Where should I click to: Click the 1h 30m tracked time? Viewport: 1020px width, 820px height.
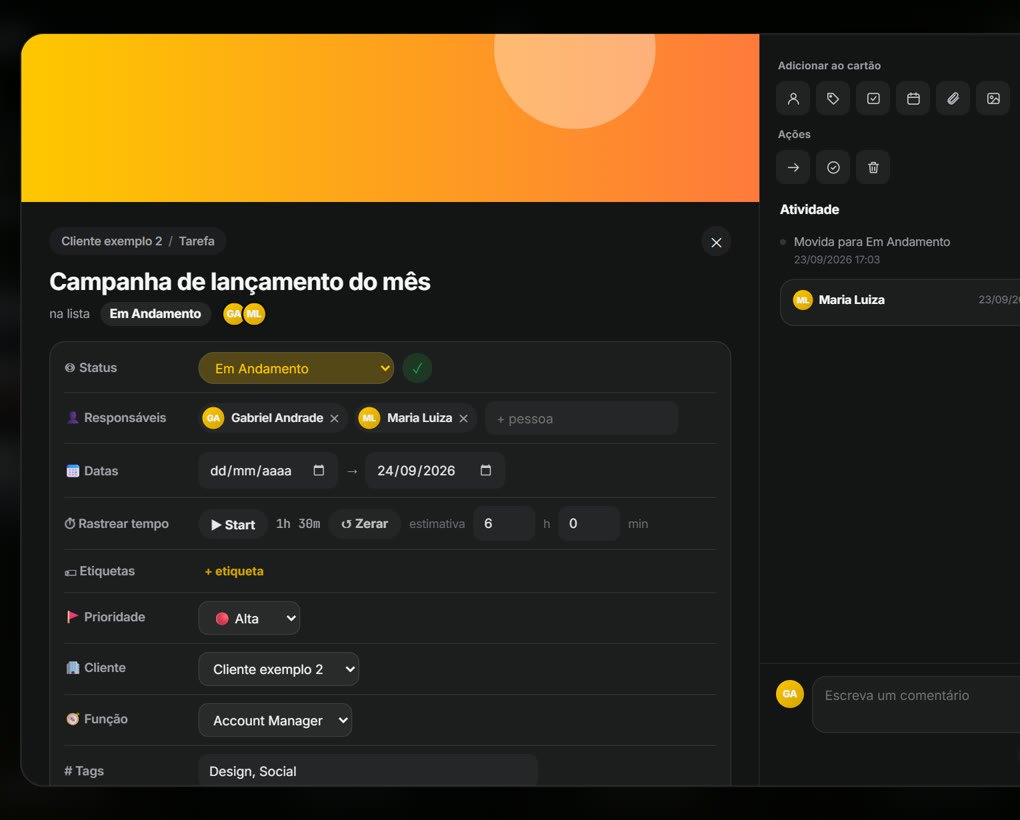[298, 524]
